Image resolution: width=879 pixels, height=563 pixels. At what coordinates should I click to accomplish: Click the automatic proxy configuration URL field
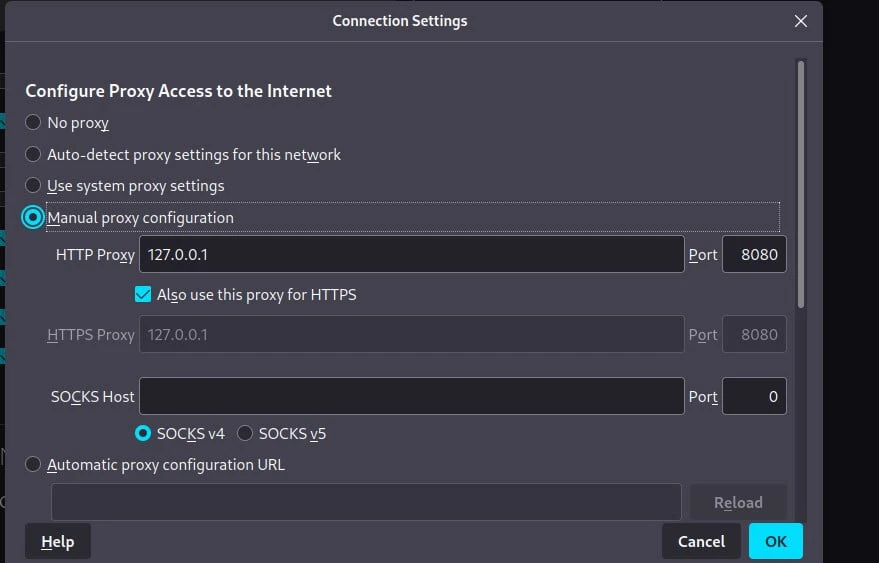366,502
